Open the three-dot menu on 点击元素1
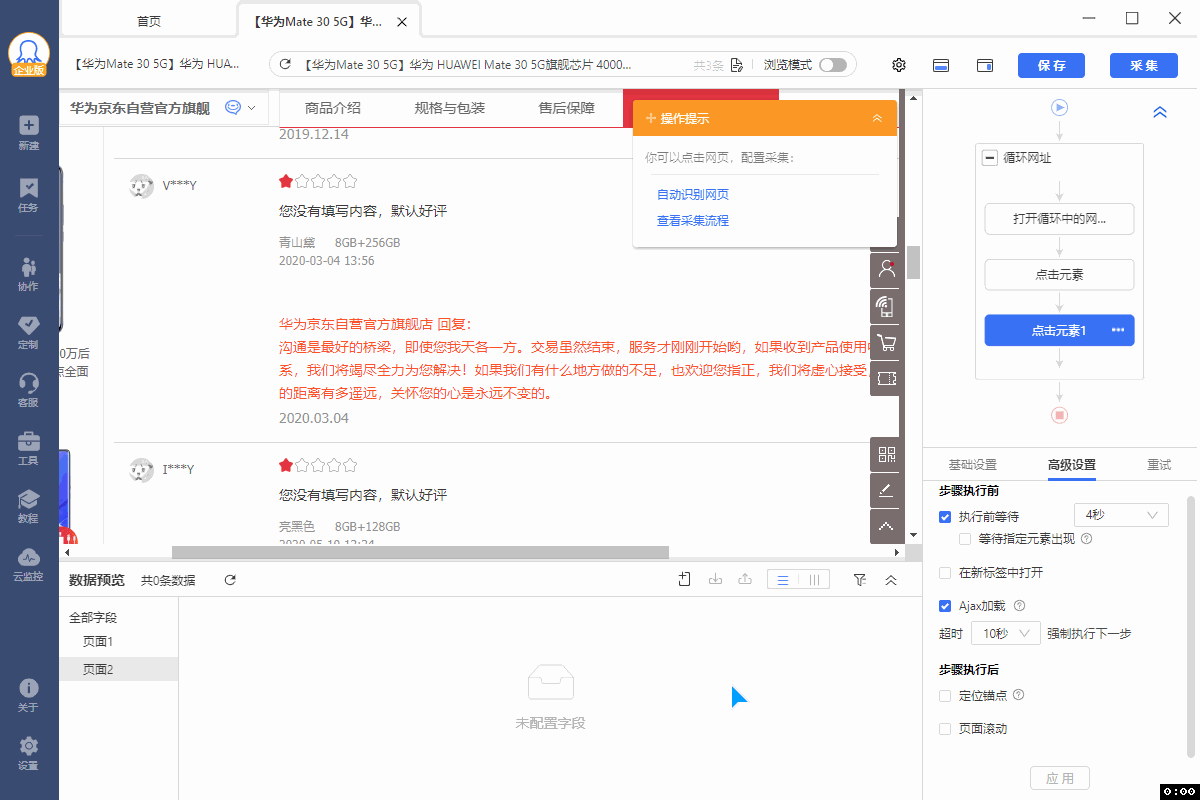This screenshot has height=800, width=1200. pyautogui.click(x=1118, y=331)
